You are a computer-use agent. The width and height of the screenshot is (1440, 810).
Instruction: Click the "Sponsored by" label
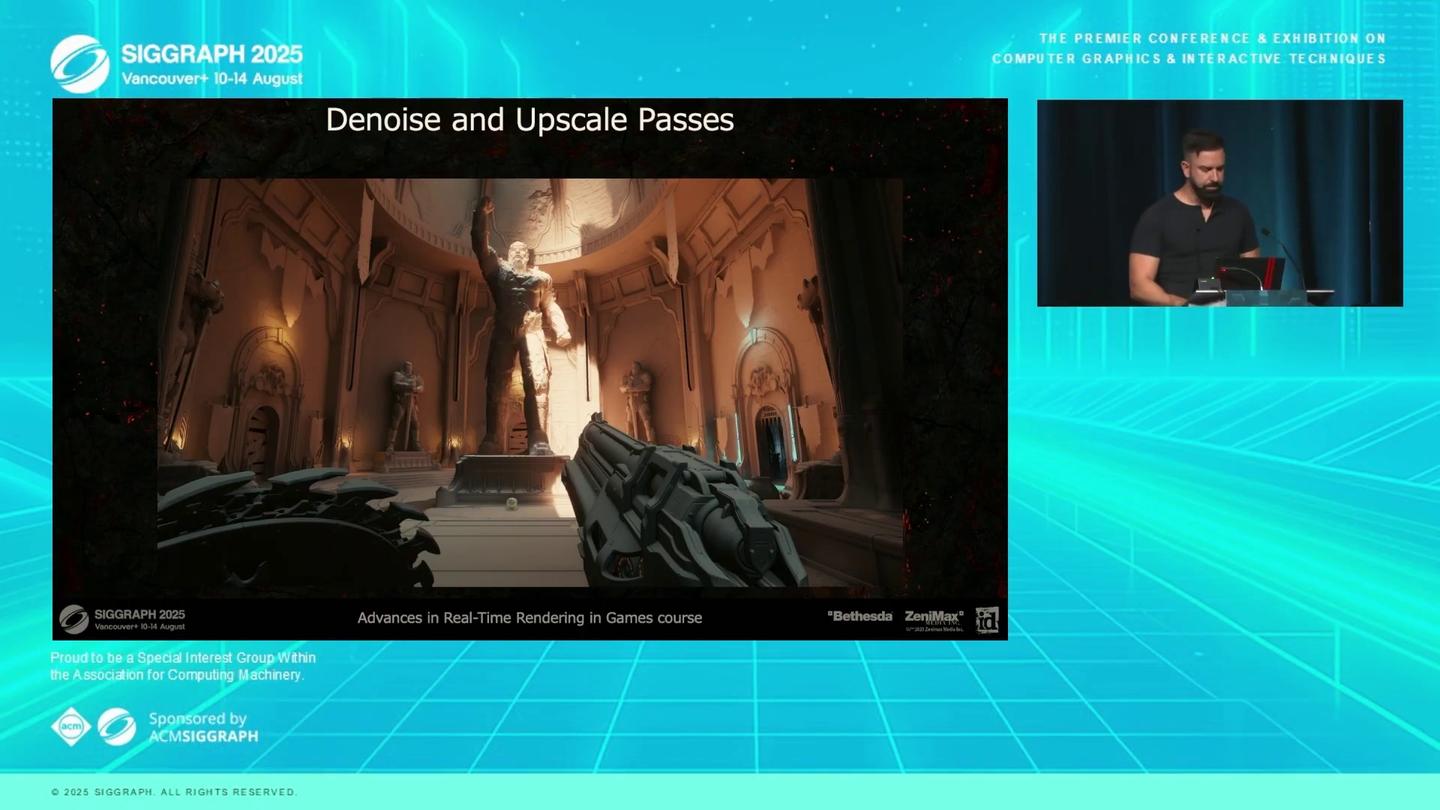click(x=198, y=719)
